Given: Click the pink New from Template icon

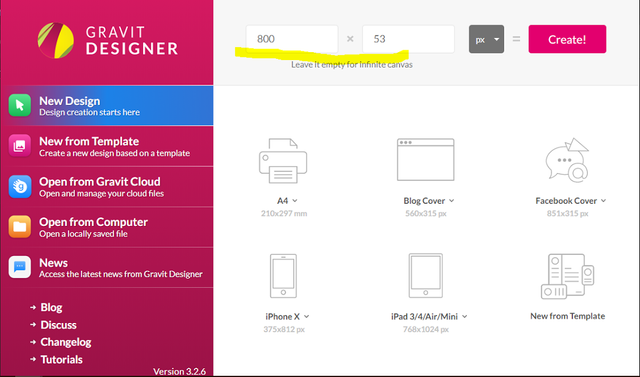Looking at the screenshot, I should (x=20, y=146).
